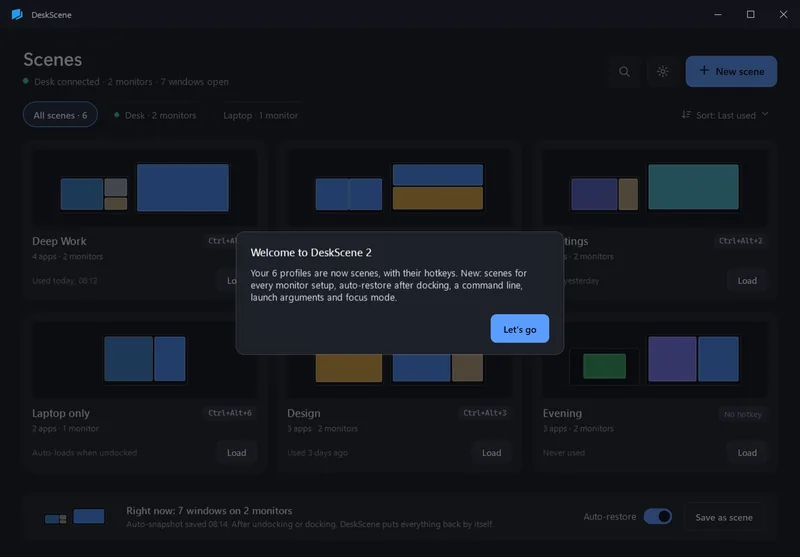This screenshot has width=800, height=557.
Task: Maximize the DeskScene window
Action: click(751, 14)
